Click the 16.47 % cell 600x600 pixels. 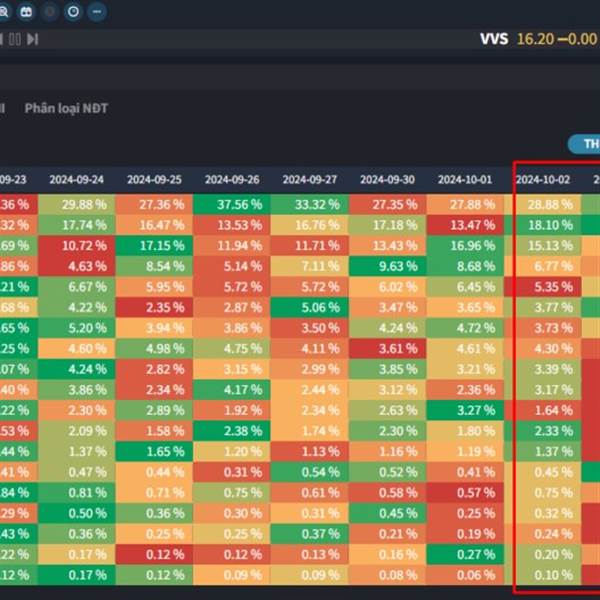click(154, 225)
